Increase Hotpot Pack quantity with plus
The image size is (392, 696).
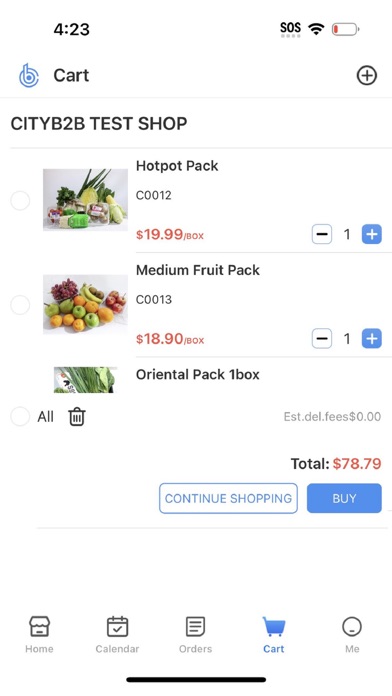pyautogui.click(x=372, y=234)
